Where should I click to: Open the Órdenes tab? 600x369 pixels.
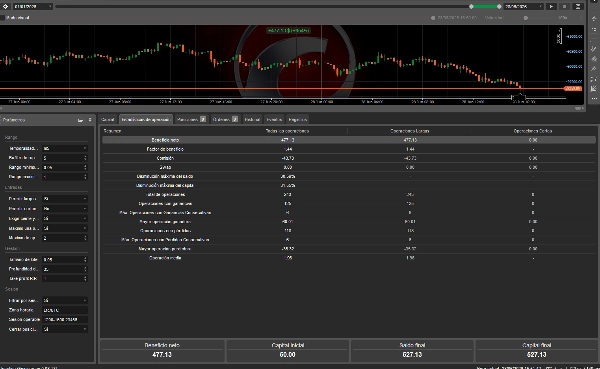tap(225, 119)
